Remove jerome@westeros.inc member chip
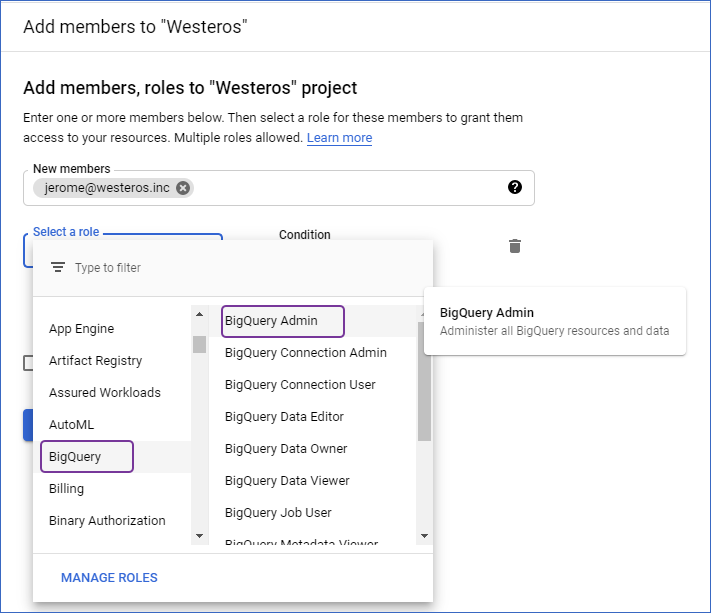This screenshot has width=711, height=613. coord(183,188)
